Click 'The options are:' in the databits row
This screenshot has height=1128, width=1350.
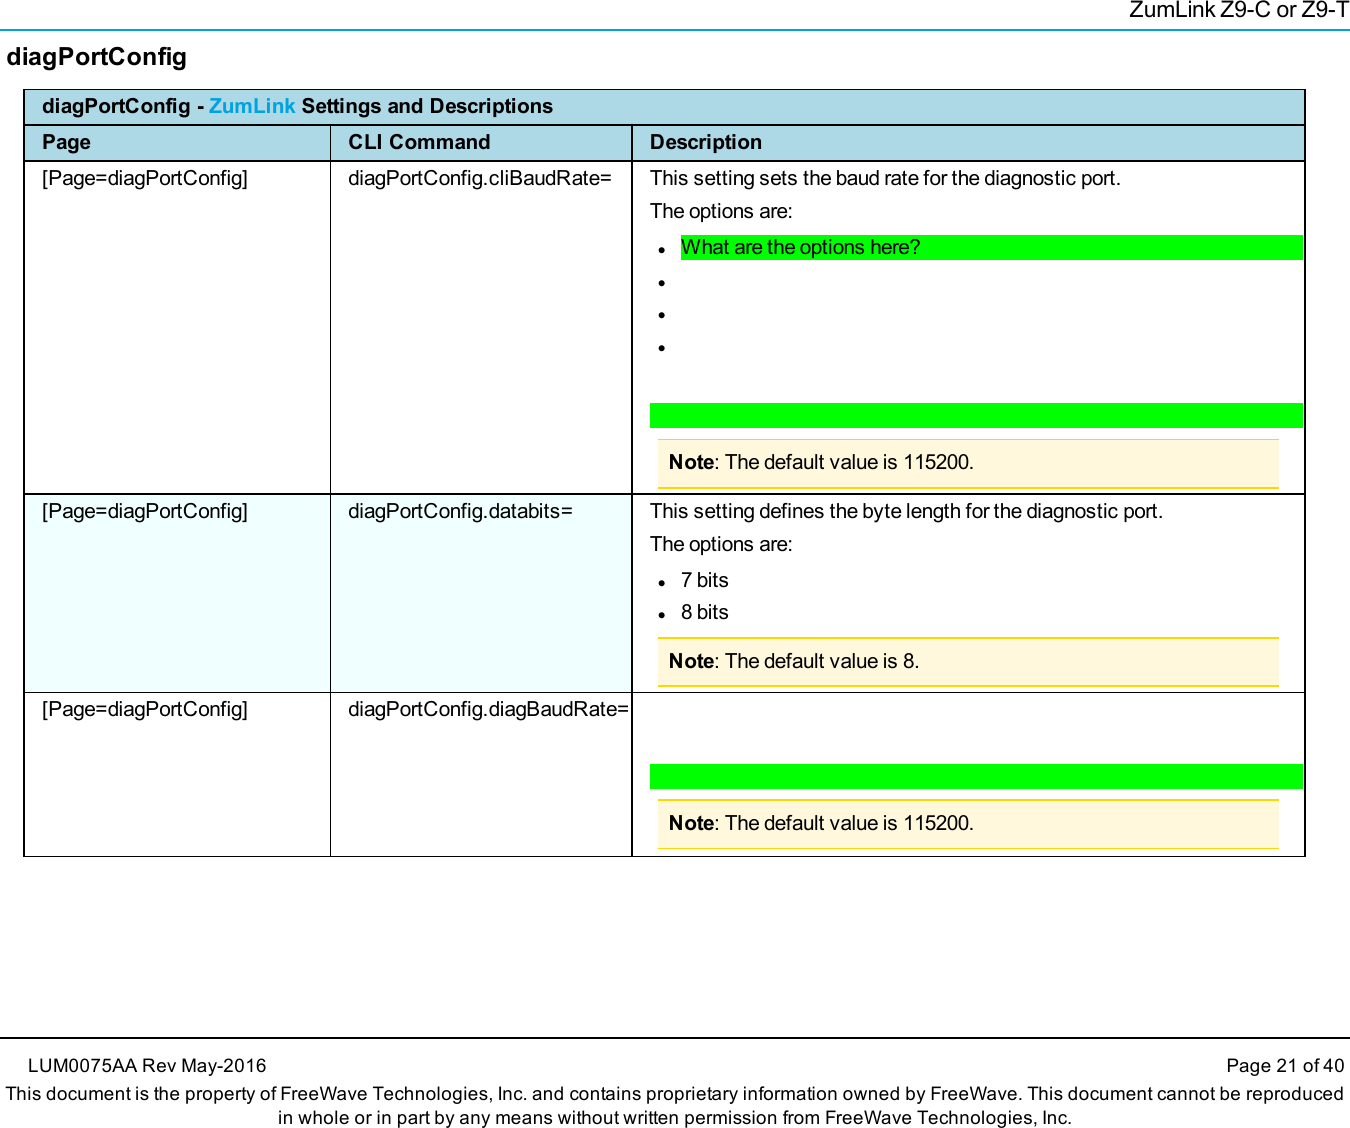pyautogui.click(x=721, y=544)
